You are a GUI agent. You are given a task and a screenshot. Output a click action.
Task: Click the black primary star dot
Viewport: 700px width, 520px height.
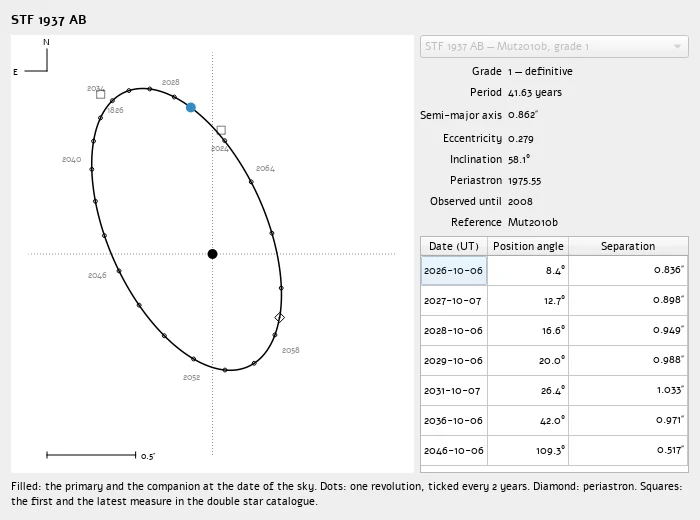212,254
